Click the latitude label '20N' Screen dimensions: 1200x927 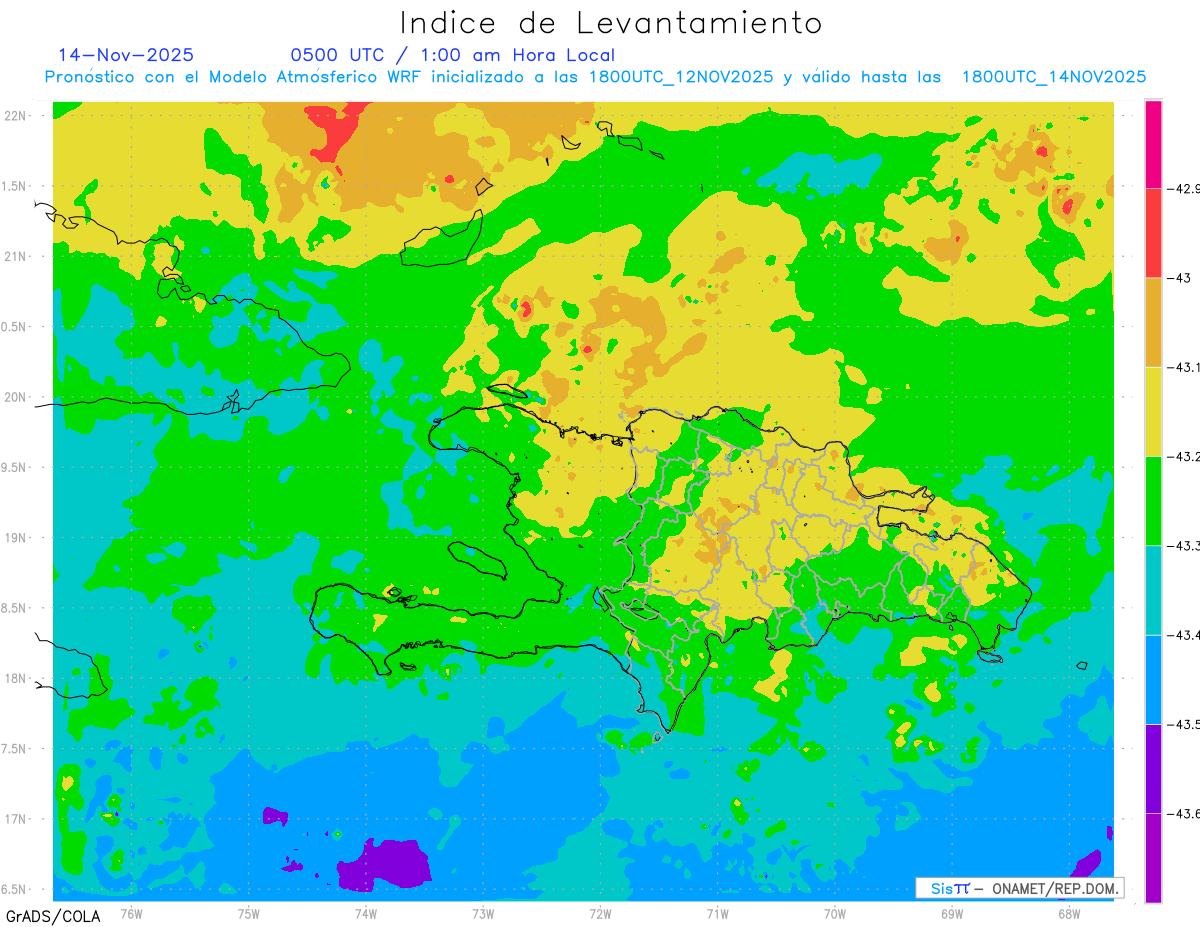[x=16, y=397]
